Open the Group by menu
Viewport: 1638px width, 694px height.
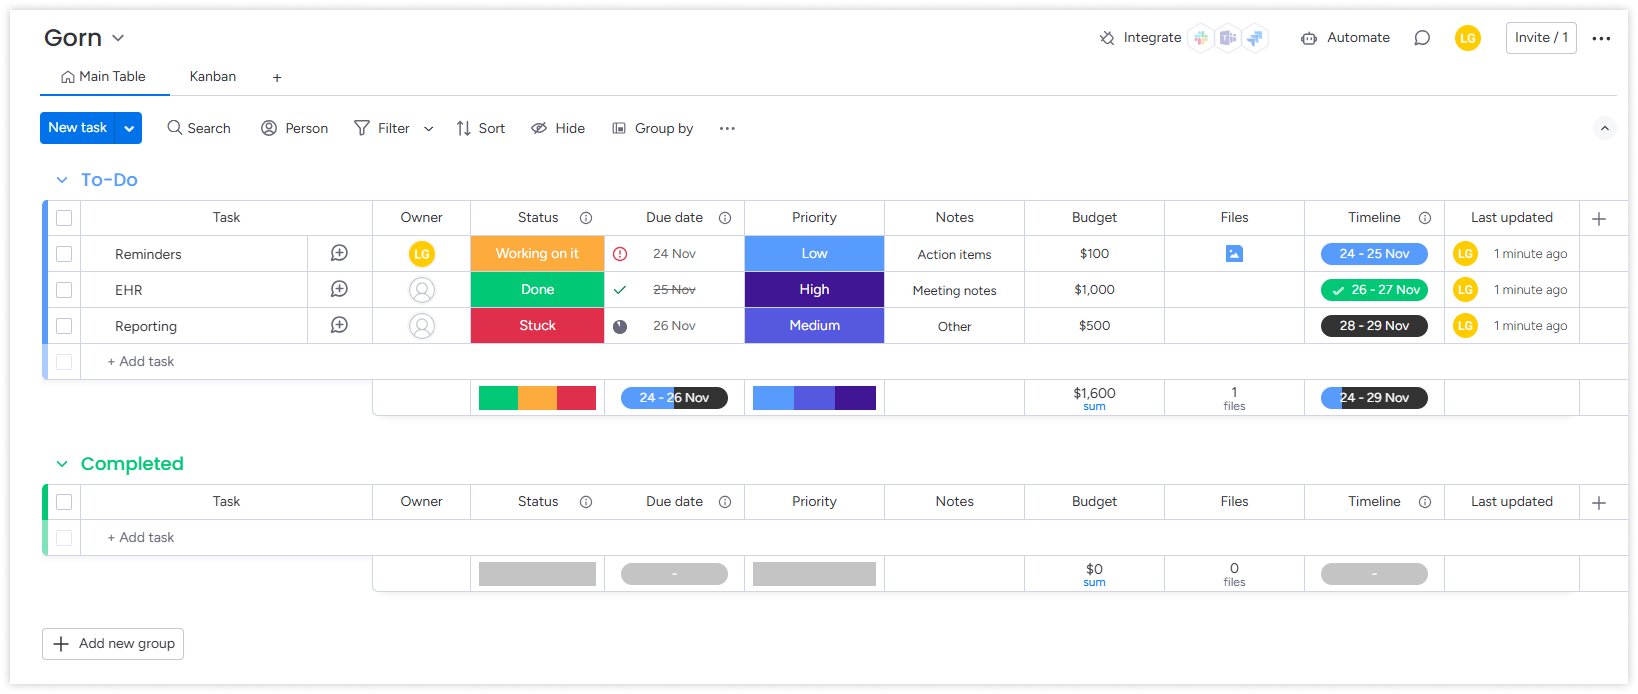coord(653,128)
